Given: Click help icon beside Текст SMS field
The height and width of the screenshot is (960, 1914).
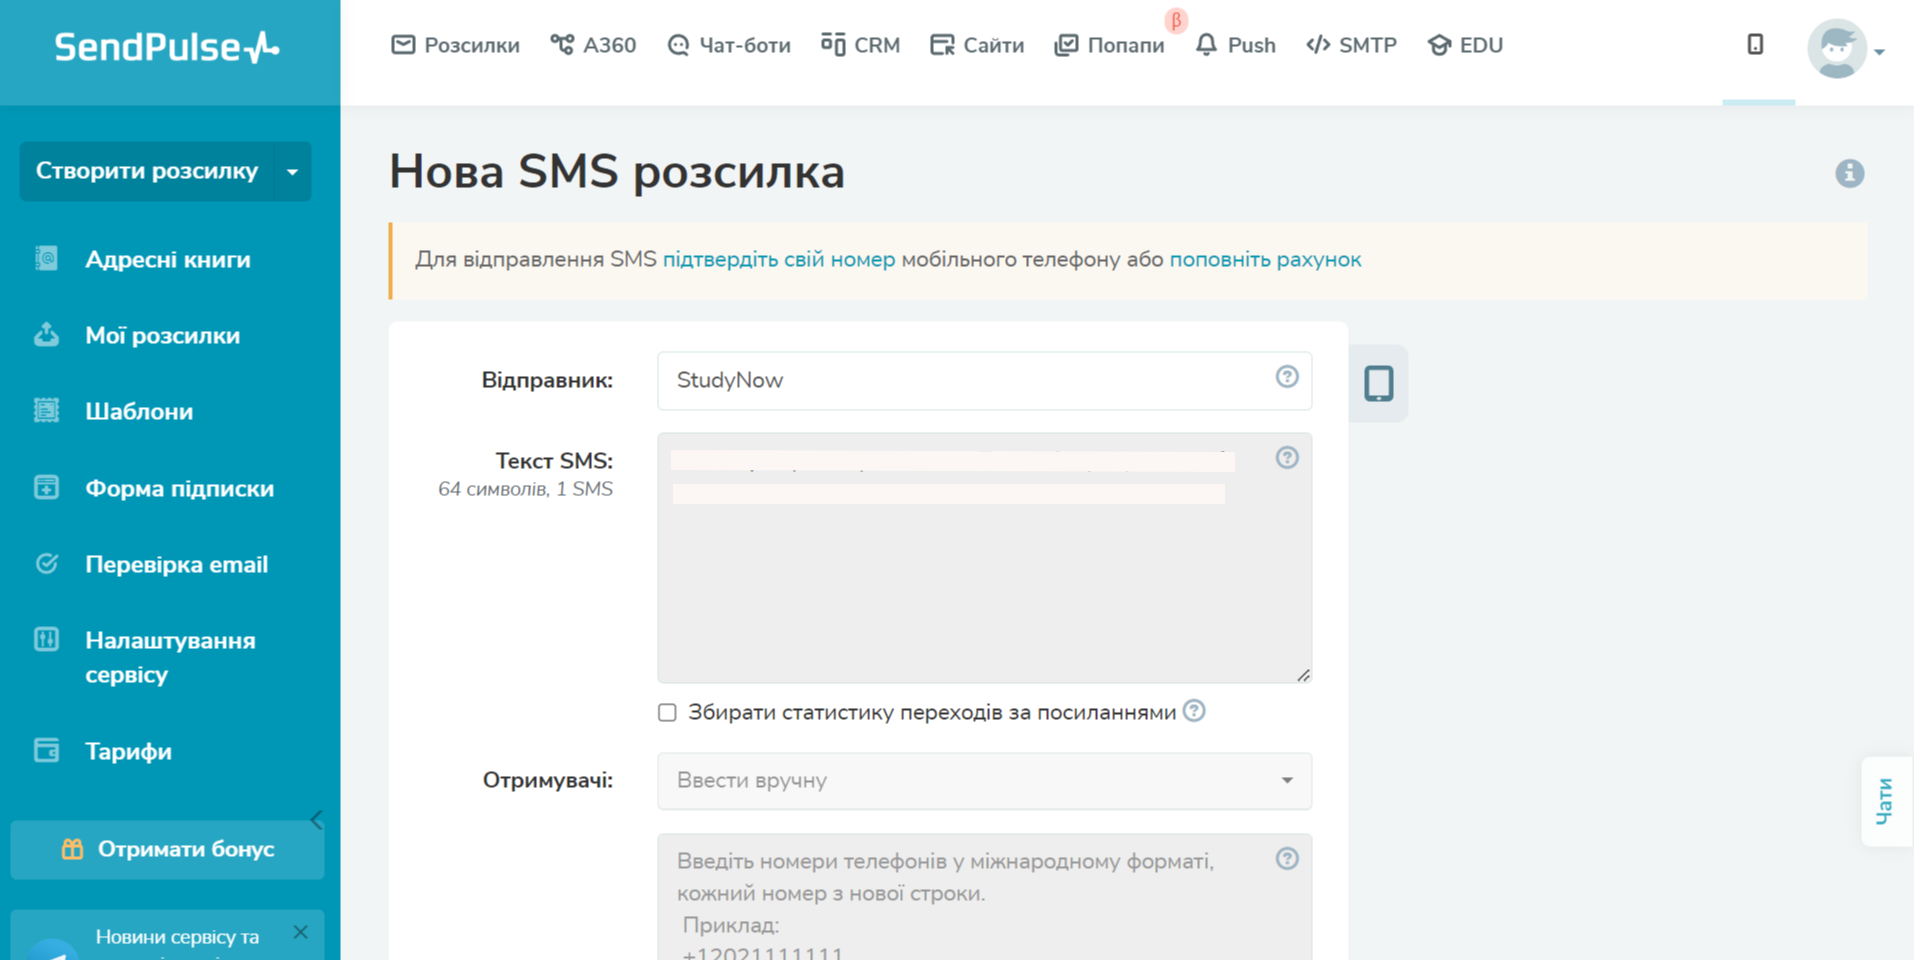Looking at the screenshot, I should coord(1286,458).
